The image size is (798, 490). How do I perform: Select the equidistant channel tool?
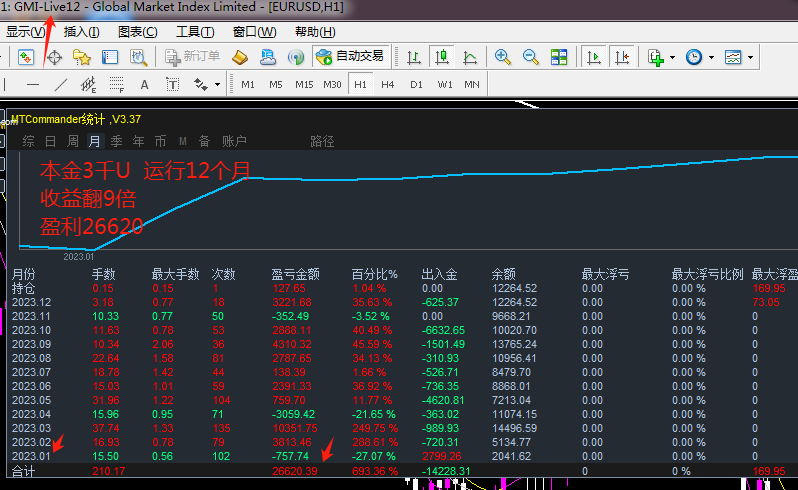point(88,84)
